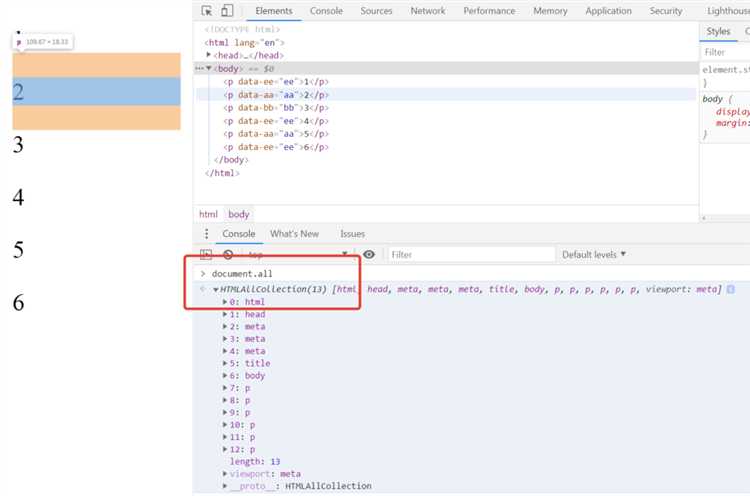Image resolution: width=750 pixels, height=496 pixels.
Task: Select the drawer Console tab
Action: pyautogui.click(x=239, y=234)
